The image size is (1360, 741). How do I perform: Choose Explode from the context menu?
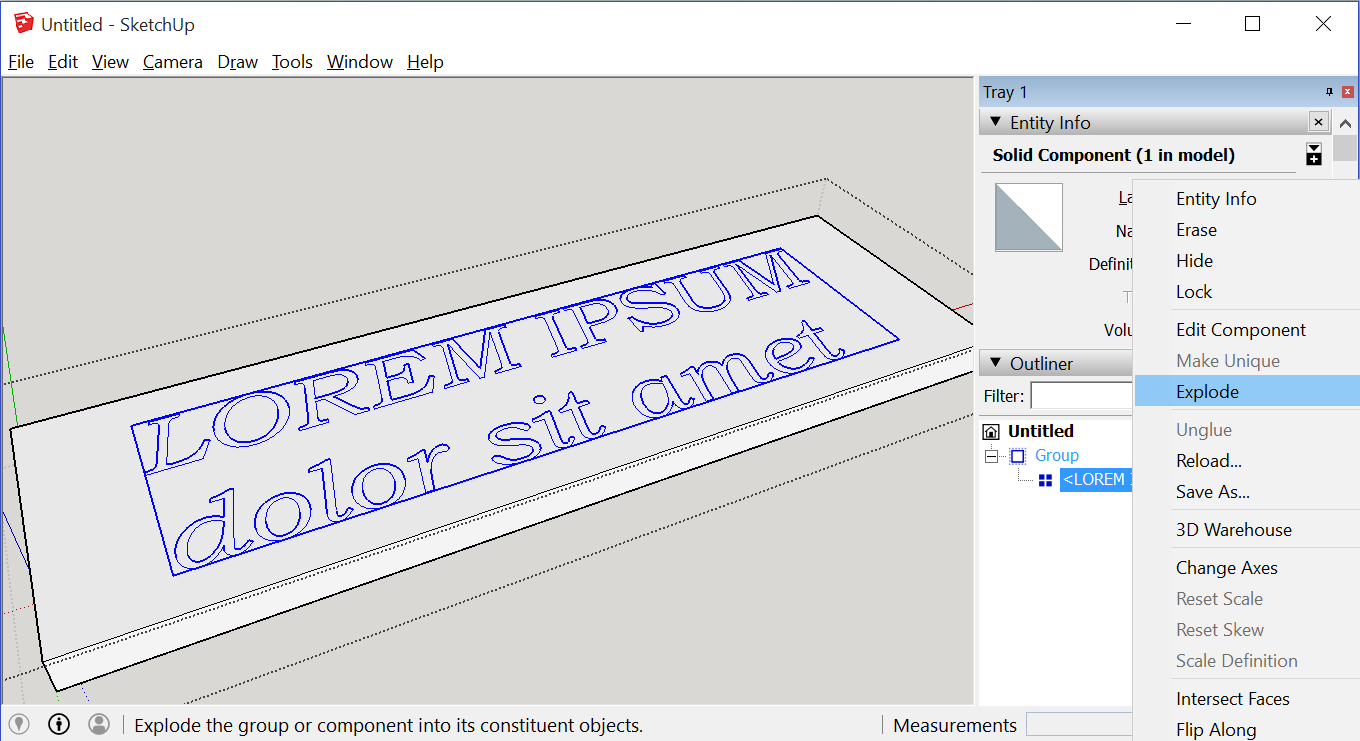click(1208, 391)
